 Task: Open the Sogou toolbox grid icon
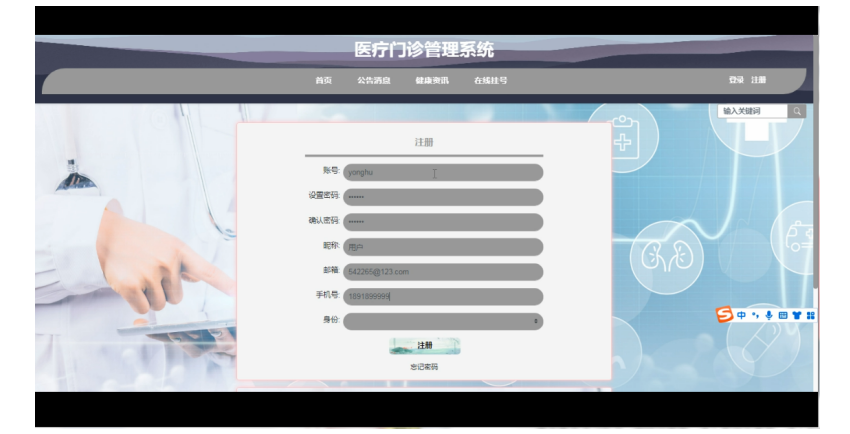click(810, 315)
